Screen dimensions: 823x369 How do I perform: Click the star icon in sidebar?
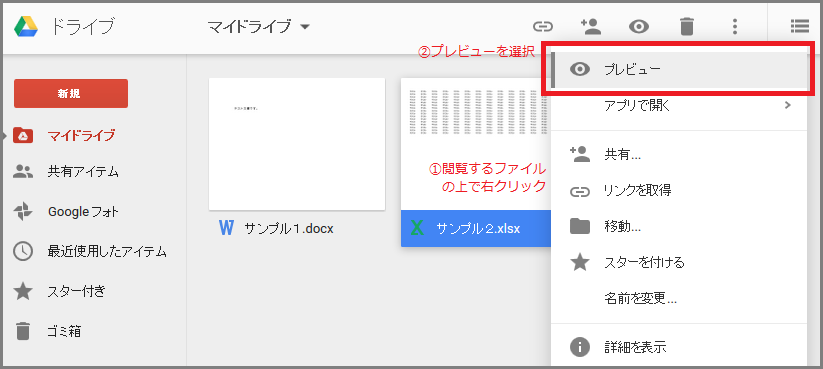point(23,291)
